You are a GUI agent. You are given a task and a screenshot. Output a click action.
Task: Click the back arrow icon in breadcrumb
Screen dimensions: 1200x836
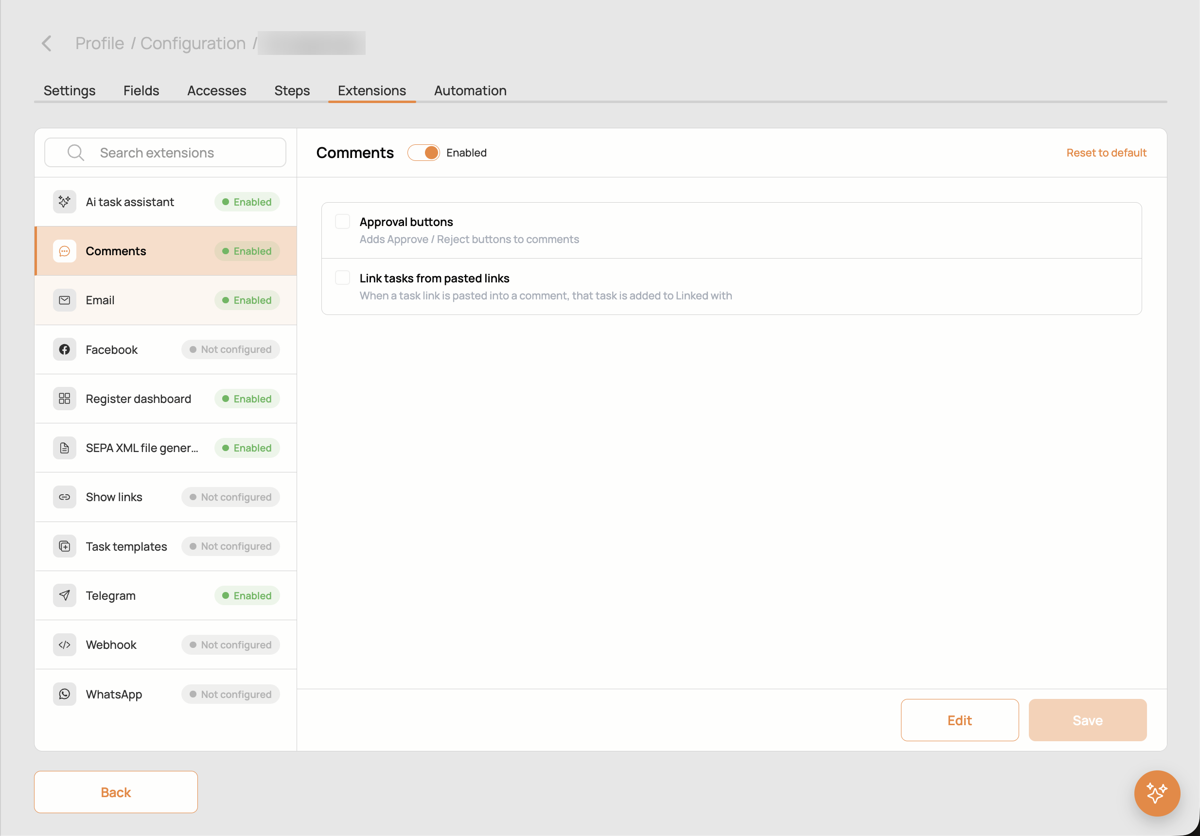tap(46, 43)
